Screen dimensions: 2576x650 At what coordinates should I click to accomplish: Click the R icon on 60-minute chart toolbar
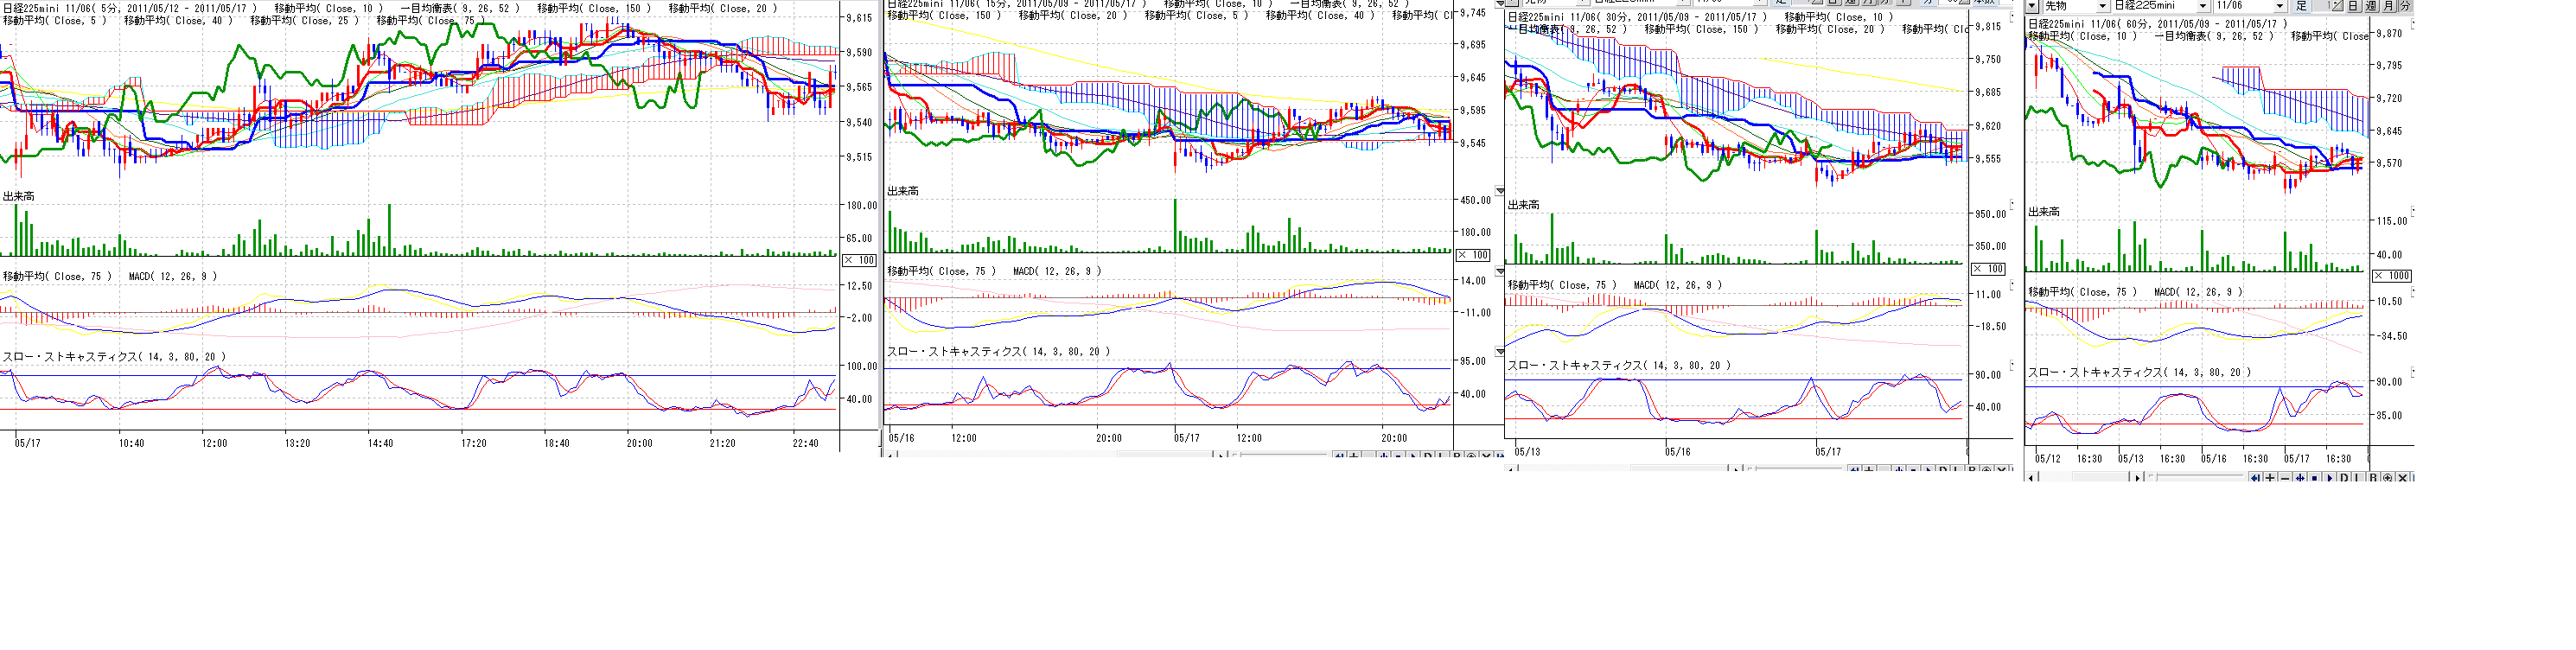tap(2373, 478)
